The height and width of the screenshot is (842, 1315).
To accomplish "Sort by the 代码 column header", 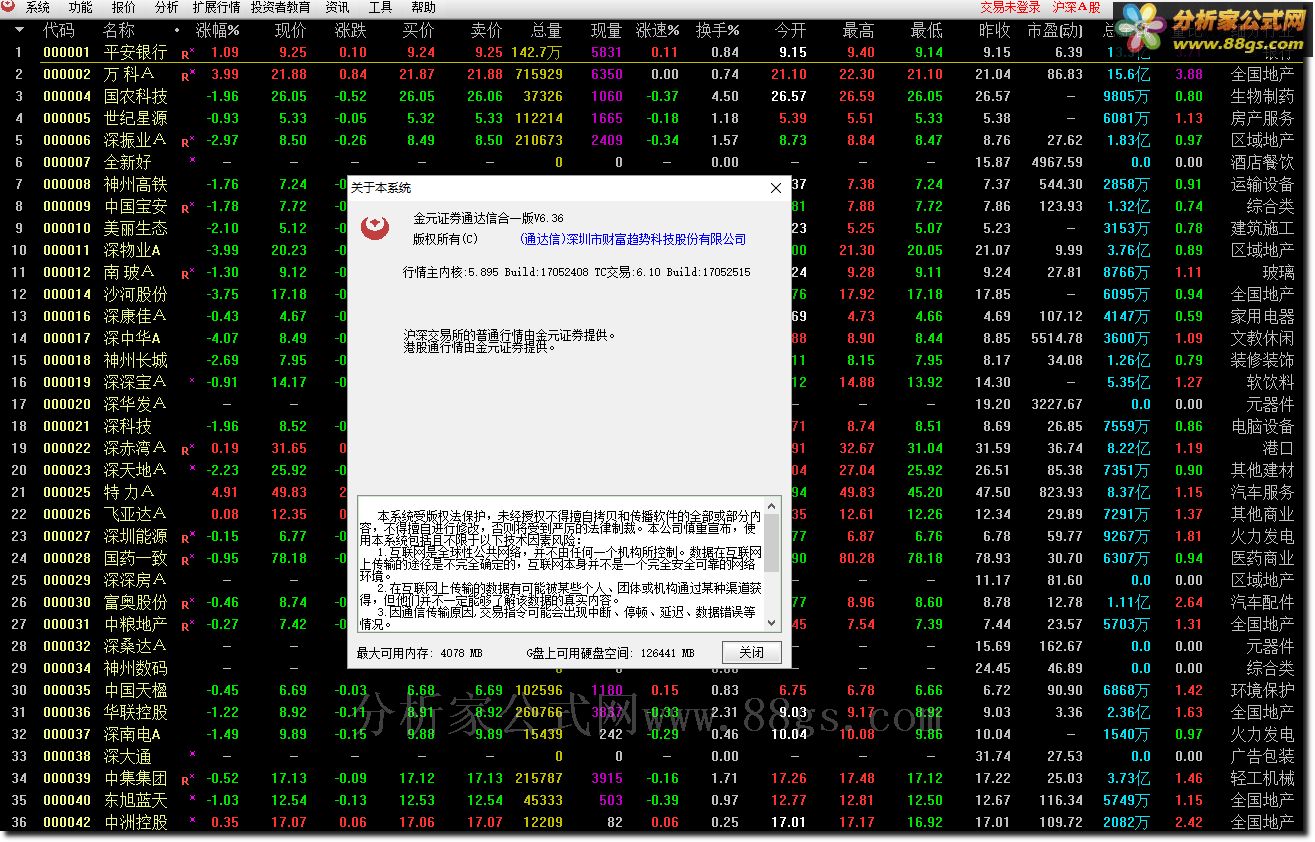I will (x=59, y=31).
